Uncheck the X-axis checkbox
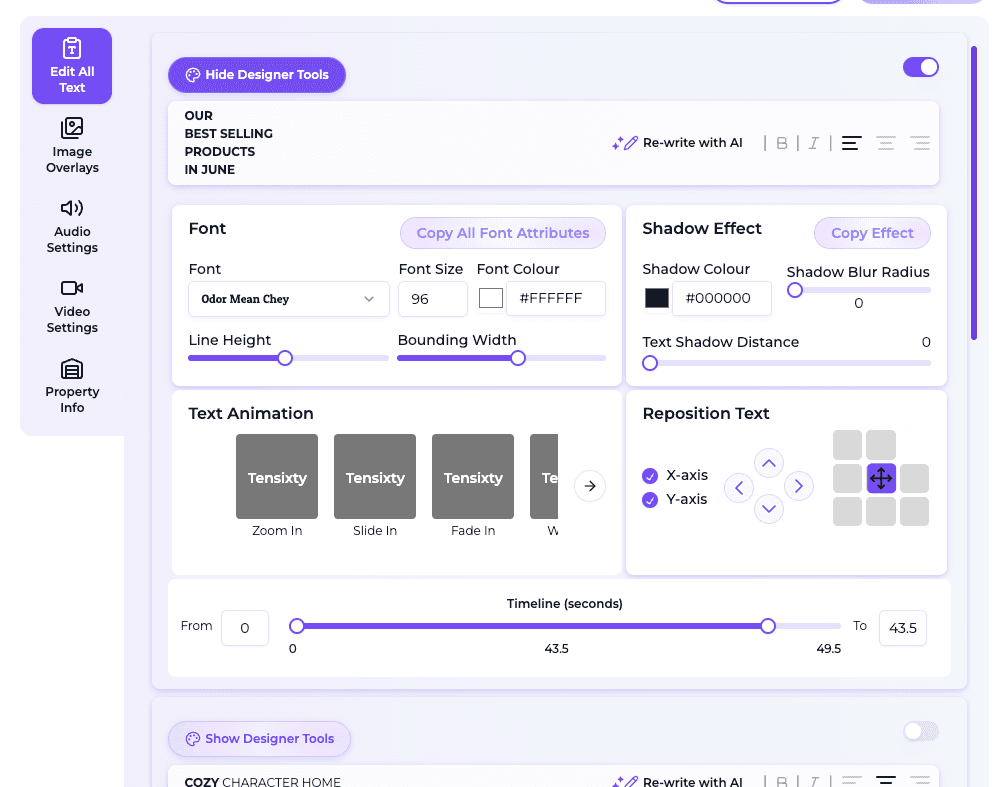The image size is (1005, 787). (x=650, y=476)
